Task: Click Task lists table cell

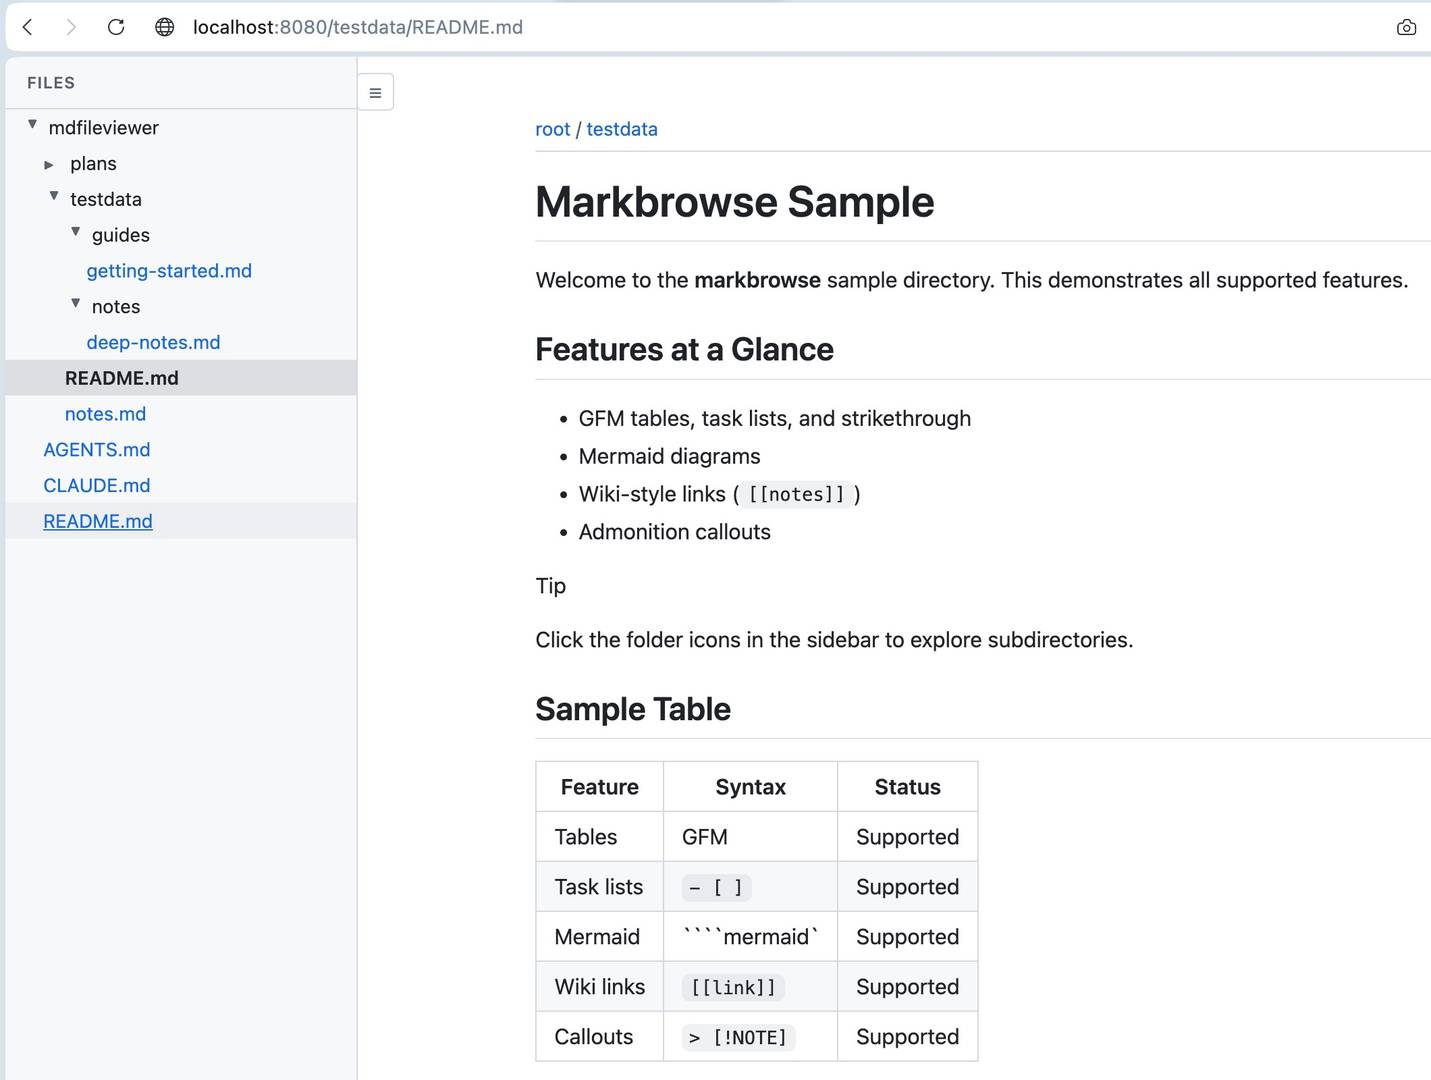Action: click(599, 887)
